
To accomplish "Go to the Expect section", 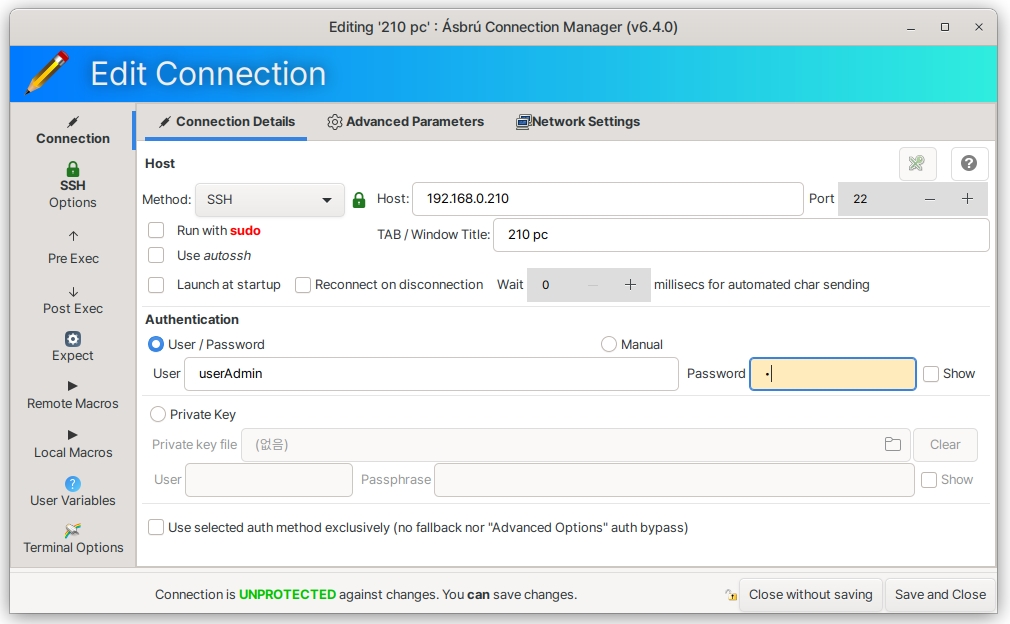I will coord(72,347).
